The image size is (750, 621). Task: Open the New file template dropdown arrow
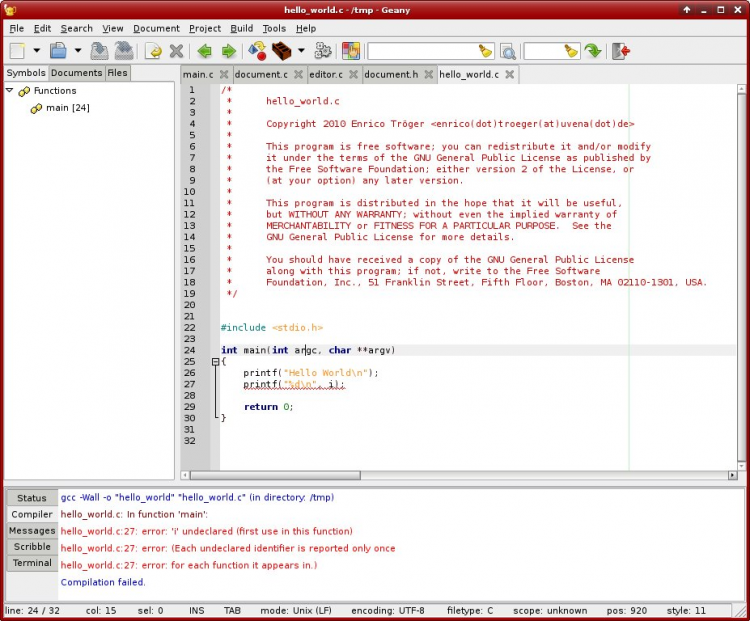(37, 51)
